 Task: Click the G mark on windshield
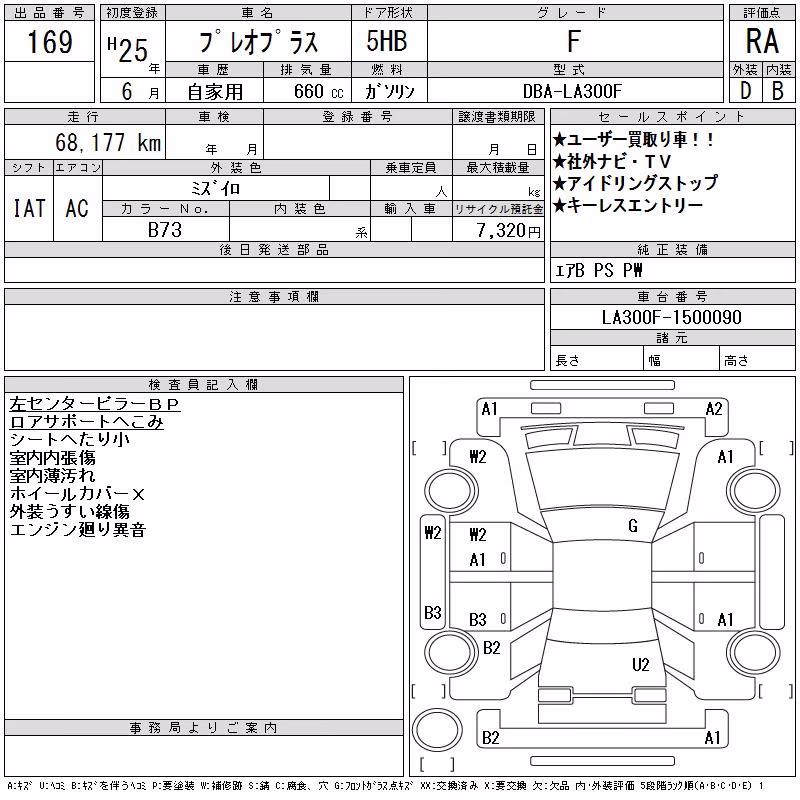pos(633,526)
